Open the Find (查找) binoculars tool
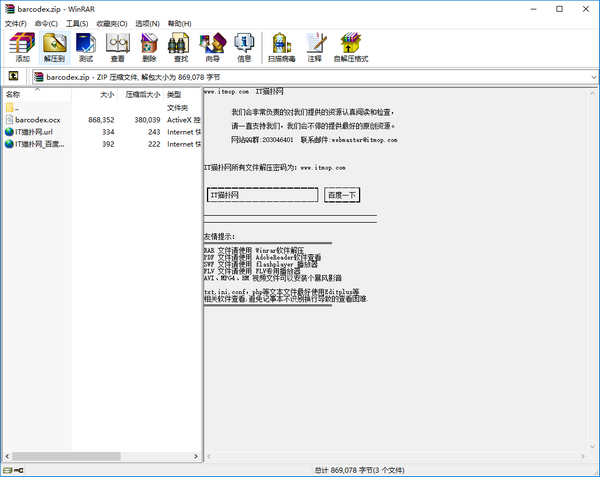 coord(181,47)
